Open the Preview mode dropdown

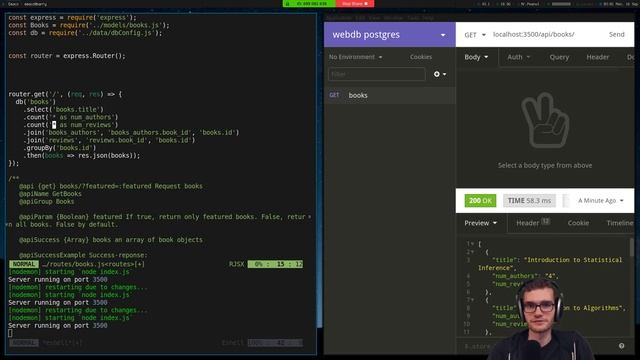pyautogui.click(x=480, y=223)
